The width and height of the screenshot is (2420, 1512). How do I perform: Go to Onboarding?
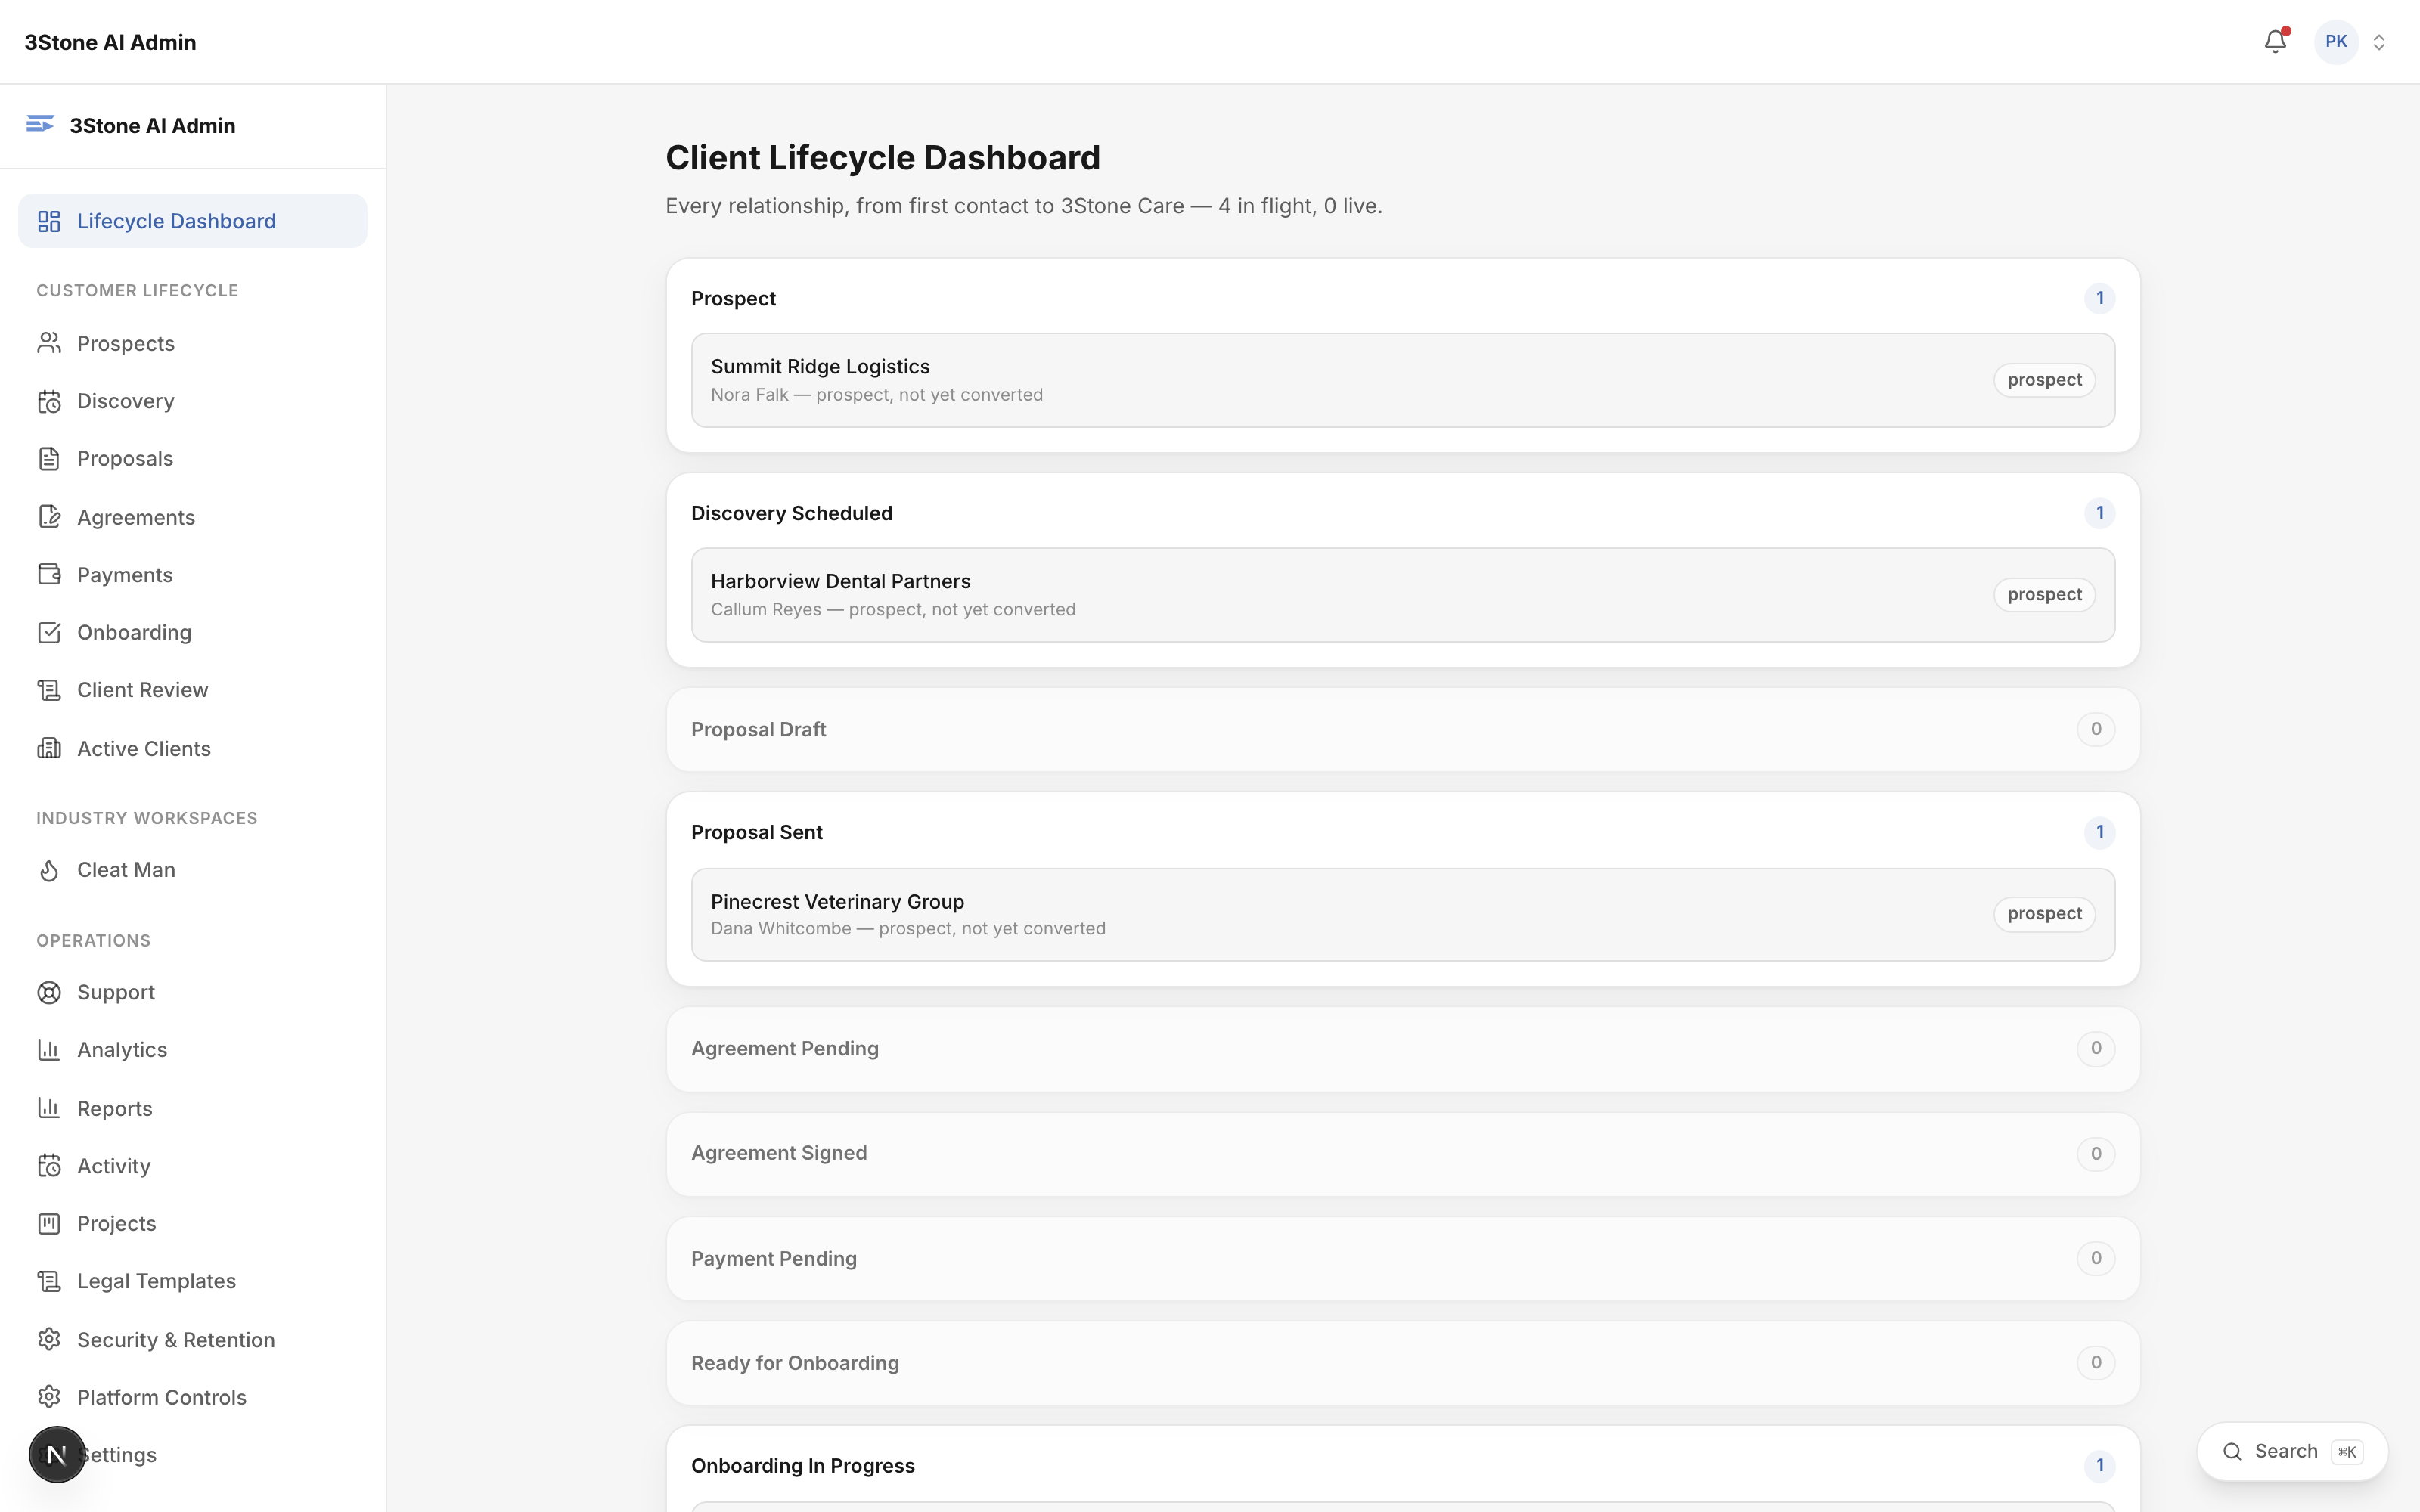point(192,632)
